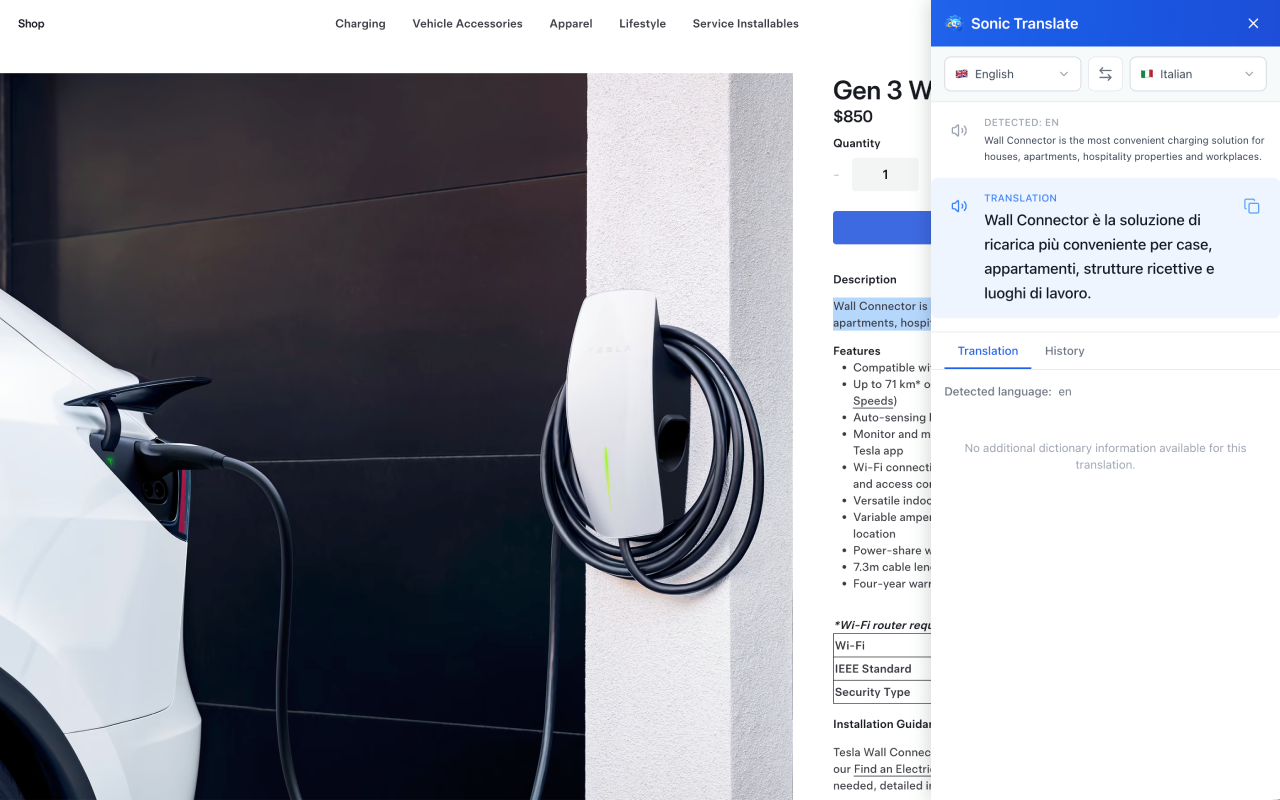Click the blue add-to-cart button
Viewport: 1280px width, 800px height.
tap(882, 227)
